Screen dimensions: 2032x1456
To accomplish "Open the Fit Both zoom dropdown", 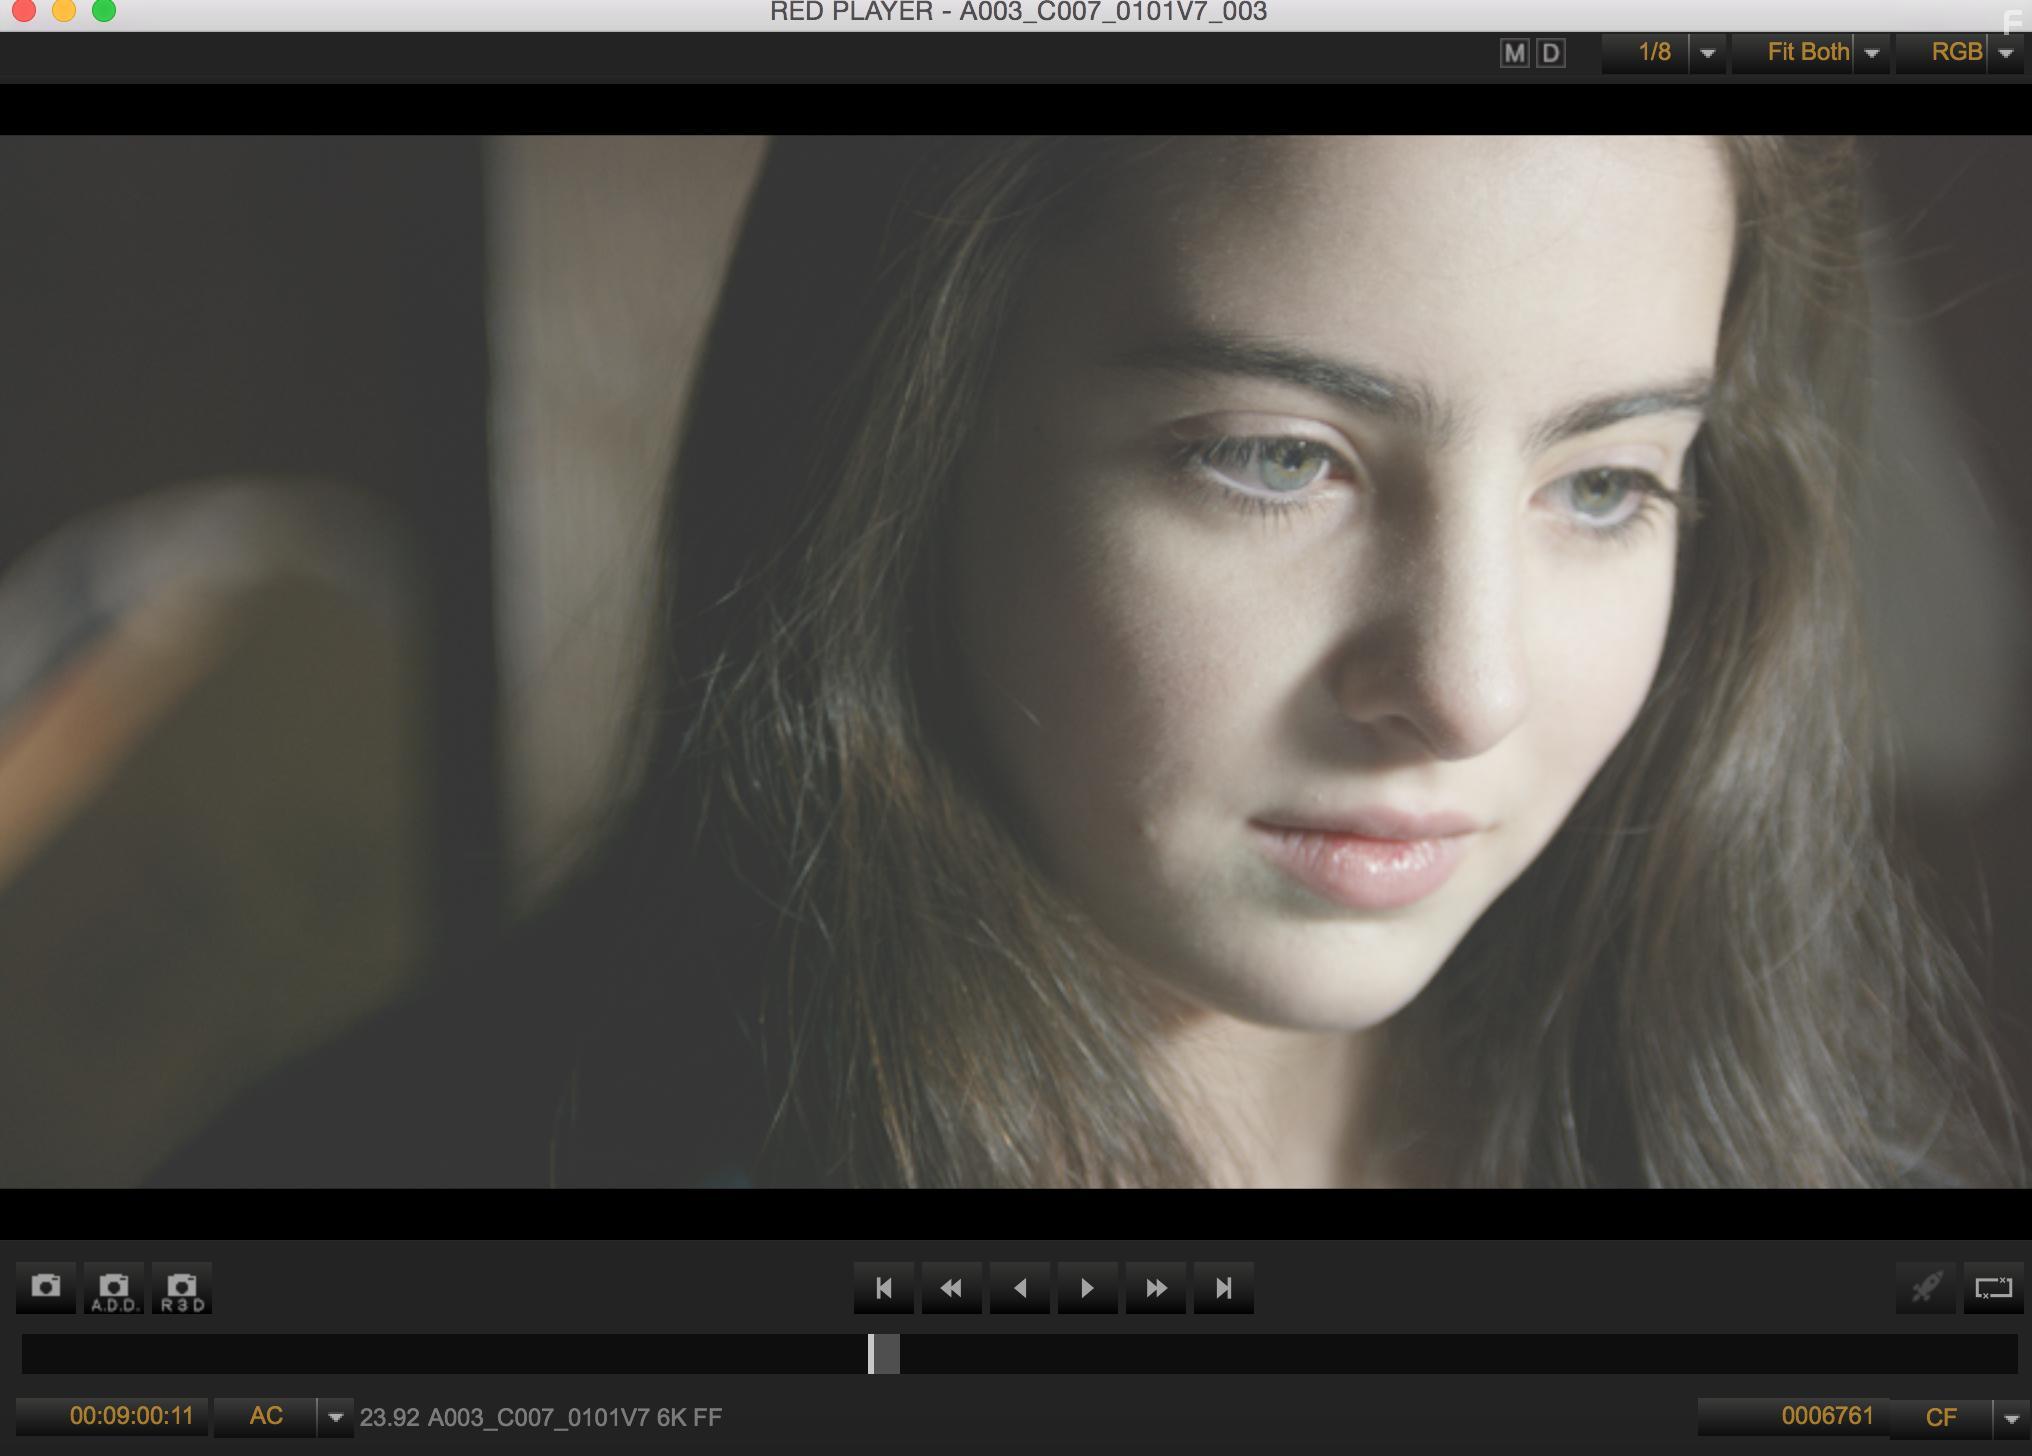I will (x=1872, y=53).
